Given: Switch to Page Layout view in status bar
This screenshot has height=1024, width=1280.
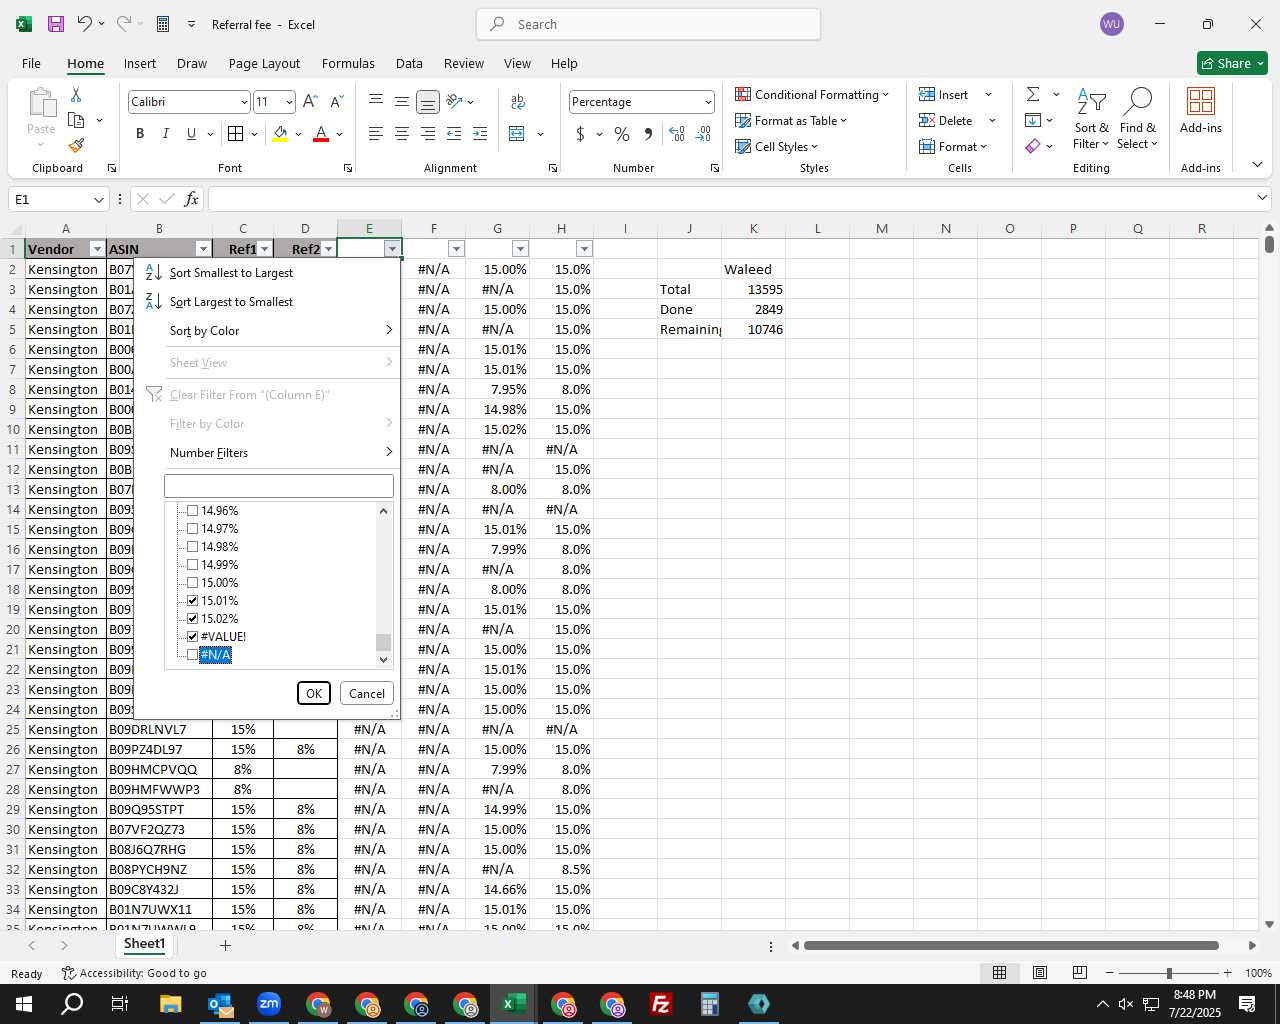Looking at the screenshot, I should pos(1040,973).
